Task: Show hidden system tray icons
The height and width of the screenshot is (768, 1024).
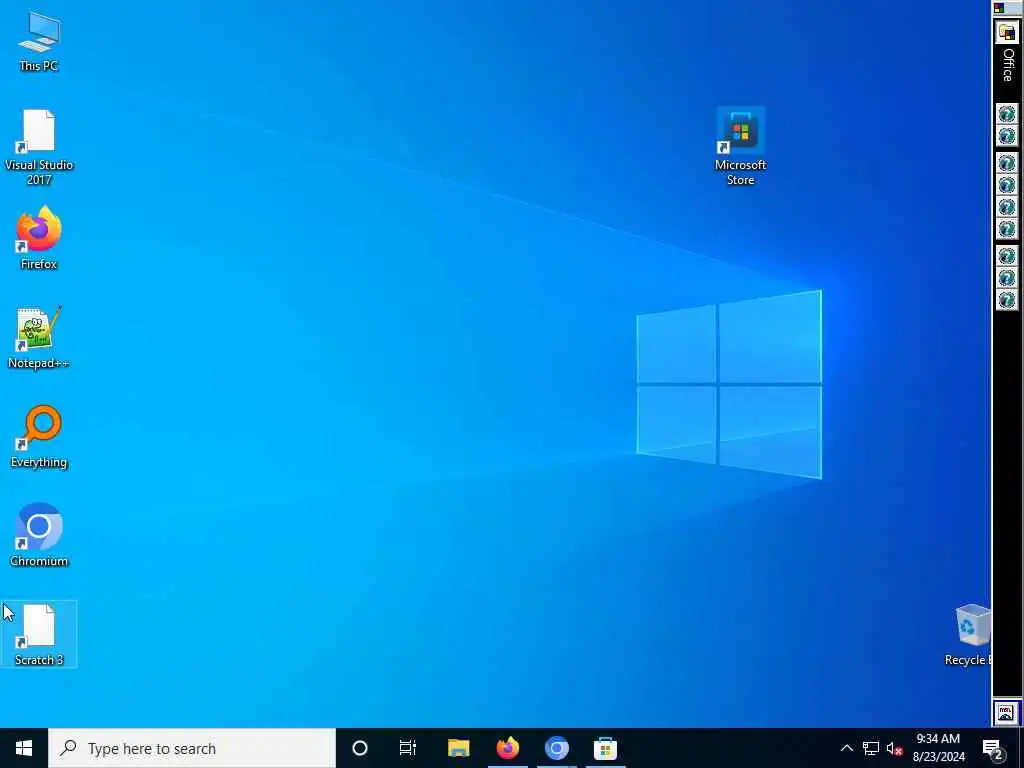Action: coord(846,748)
